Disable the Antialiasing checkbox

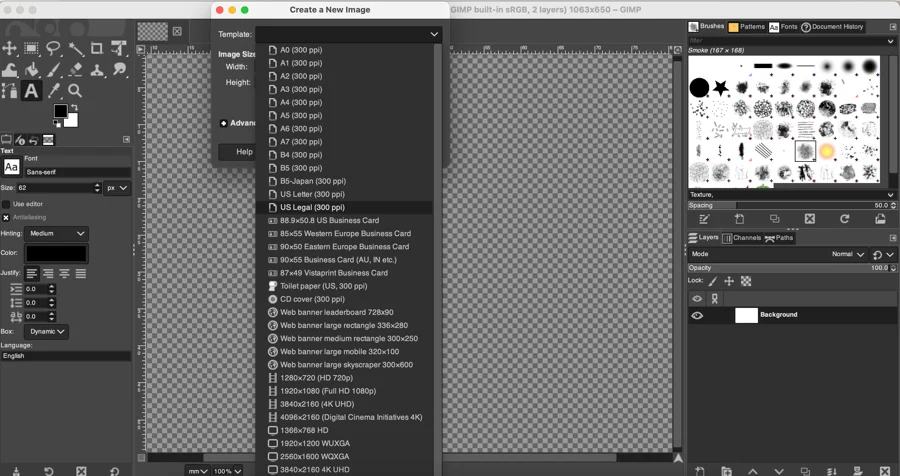coord(6,217)
